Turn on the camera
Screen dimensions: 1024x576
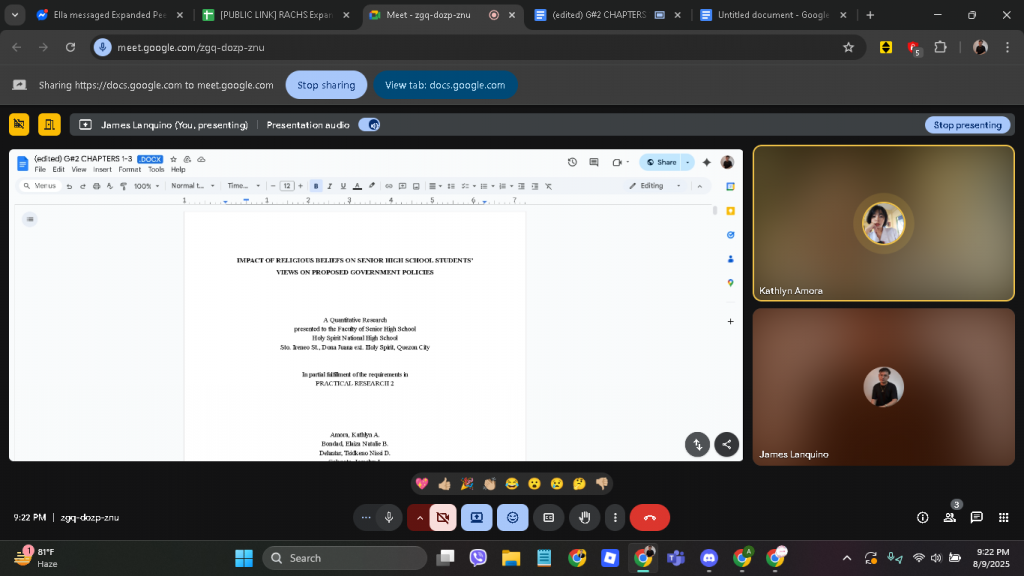point(442,517)
